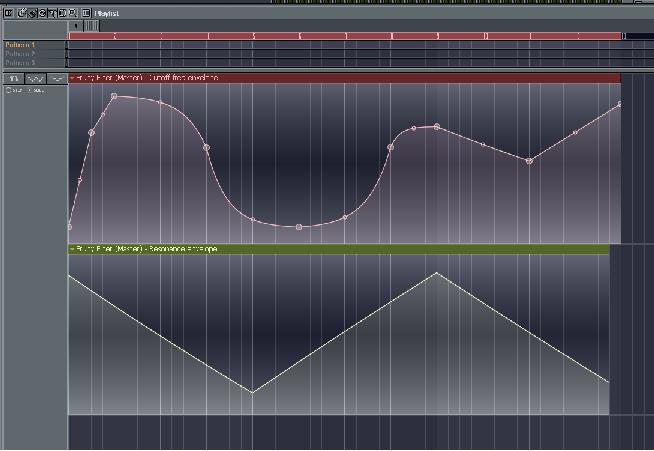Click the first envelope mode button showing bars
This screenshot has width=654, height=451.
point(14,78)
